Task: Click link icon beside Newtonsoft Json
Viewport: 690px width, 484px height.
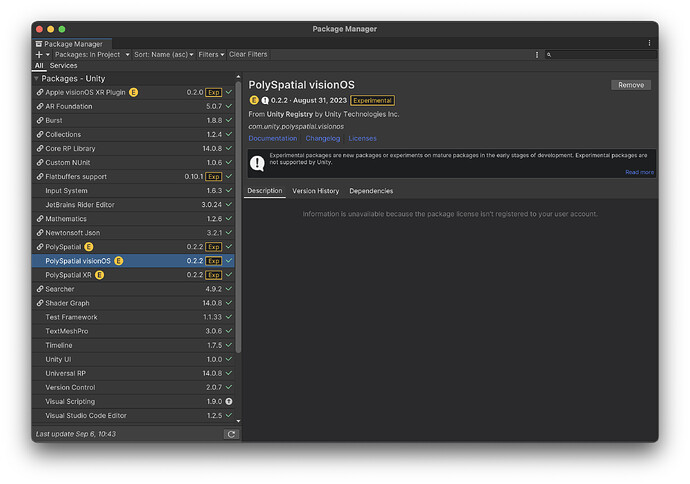Action: tap(40, 233)
